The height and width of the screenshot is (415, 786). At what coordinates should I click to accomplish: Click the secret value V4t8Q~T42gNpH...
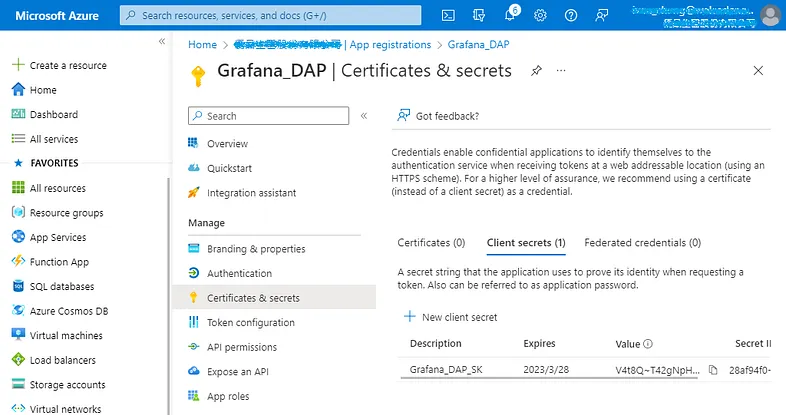pyautogui.click(x=657, y=370)
